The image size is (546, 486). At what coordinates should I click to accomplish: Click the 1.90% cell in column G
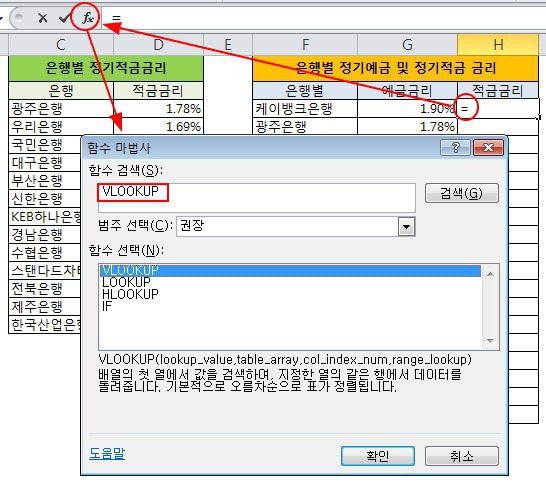[407, 109]
